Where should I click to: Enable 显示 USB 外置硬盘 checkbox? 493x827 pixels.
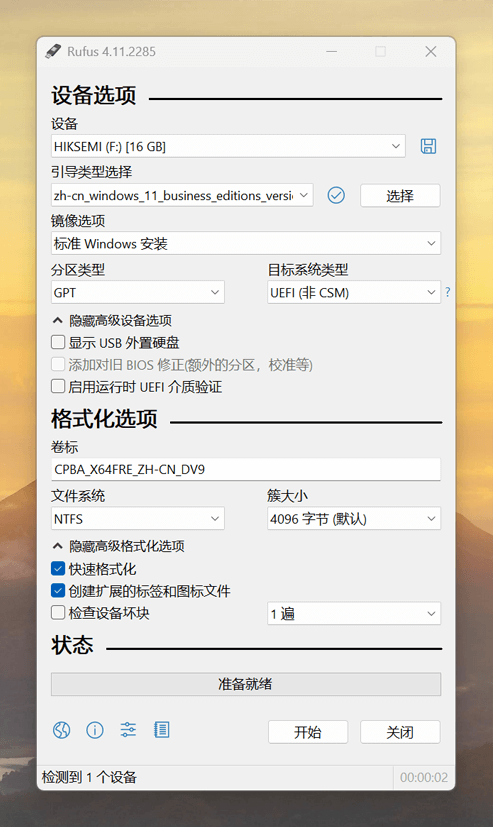click(58, 342)
